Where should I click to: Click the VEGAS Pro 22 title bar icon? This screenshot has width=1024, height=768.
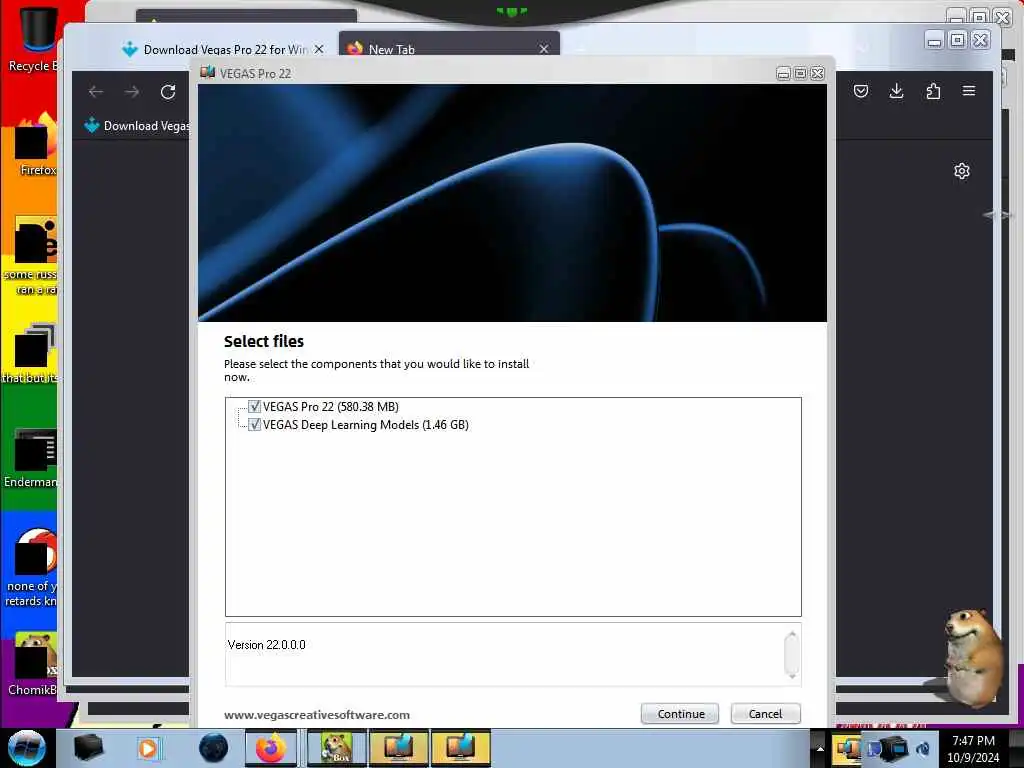point(207,72)
